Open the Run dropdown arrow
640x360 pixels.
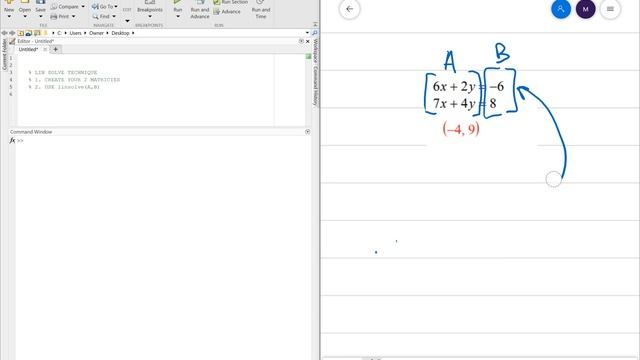[178, 16]
